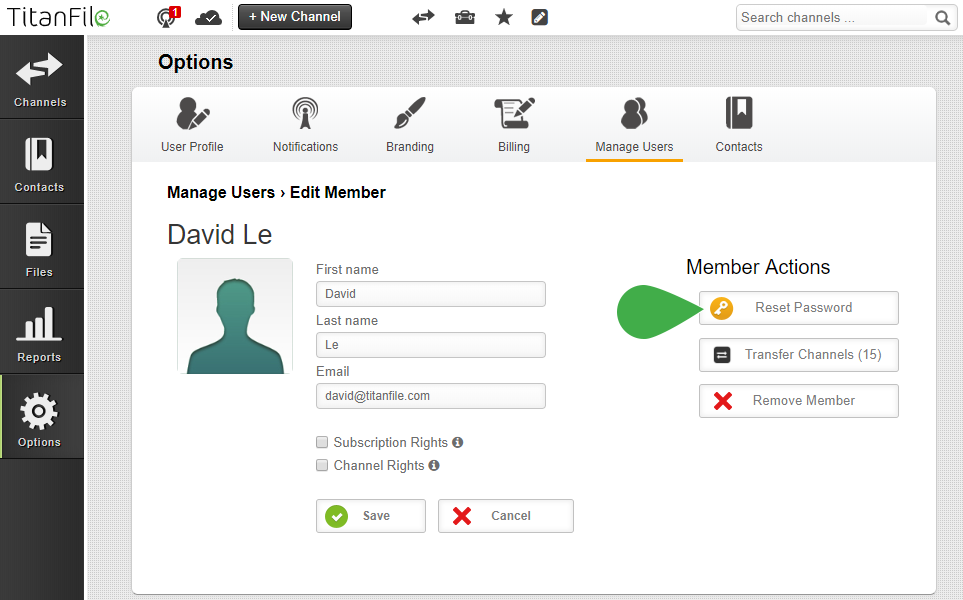Screen dimensions: 963x600
Task: Open Channels in the left sidebar
Action: 41,78
